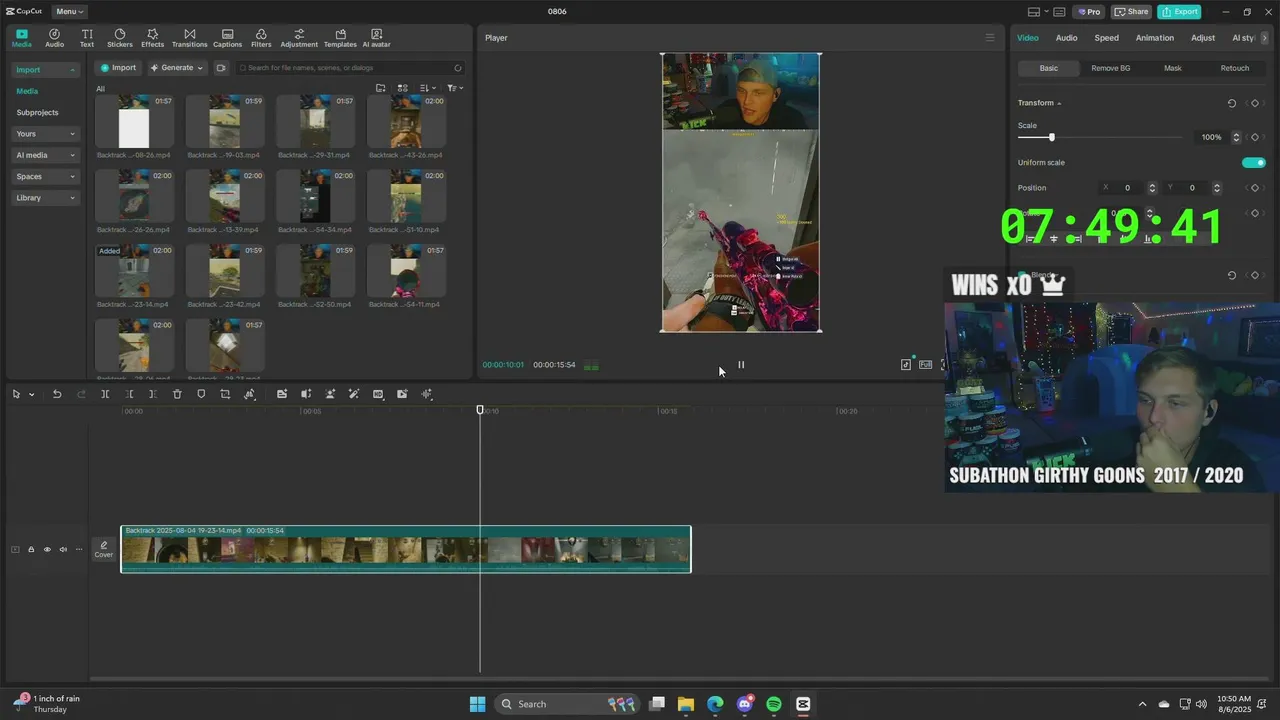Image resolution: width=1280 pixels, height=720 pixels.
Task: Open the top Text tool panel
Action: [87, 38]
